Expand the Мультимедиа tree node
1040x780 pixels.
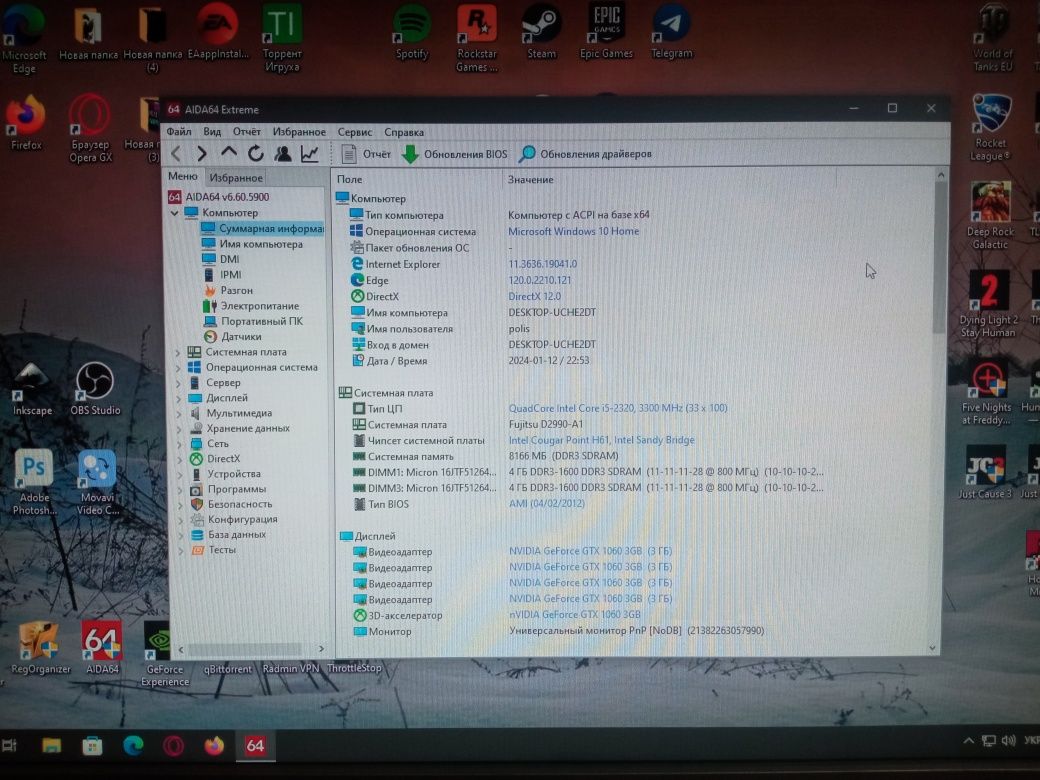[178, 413]
